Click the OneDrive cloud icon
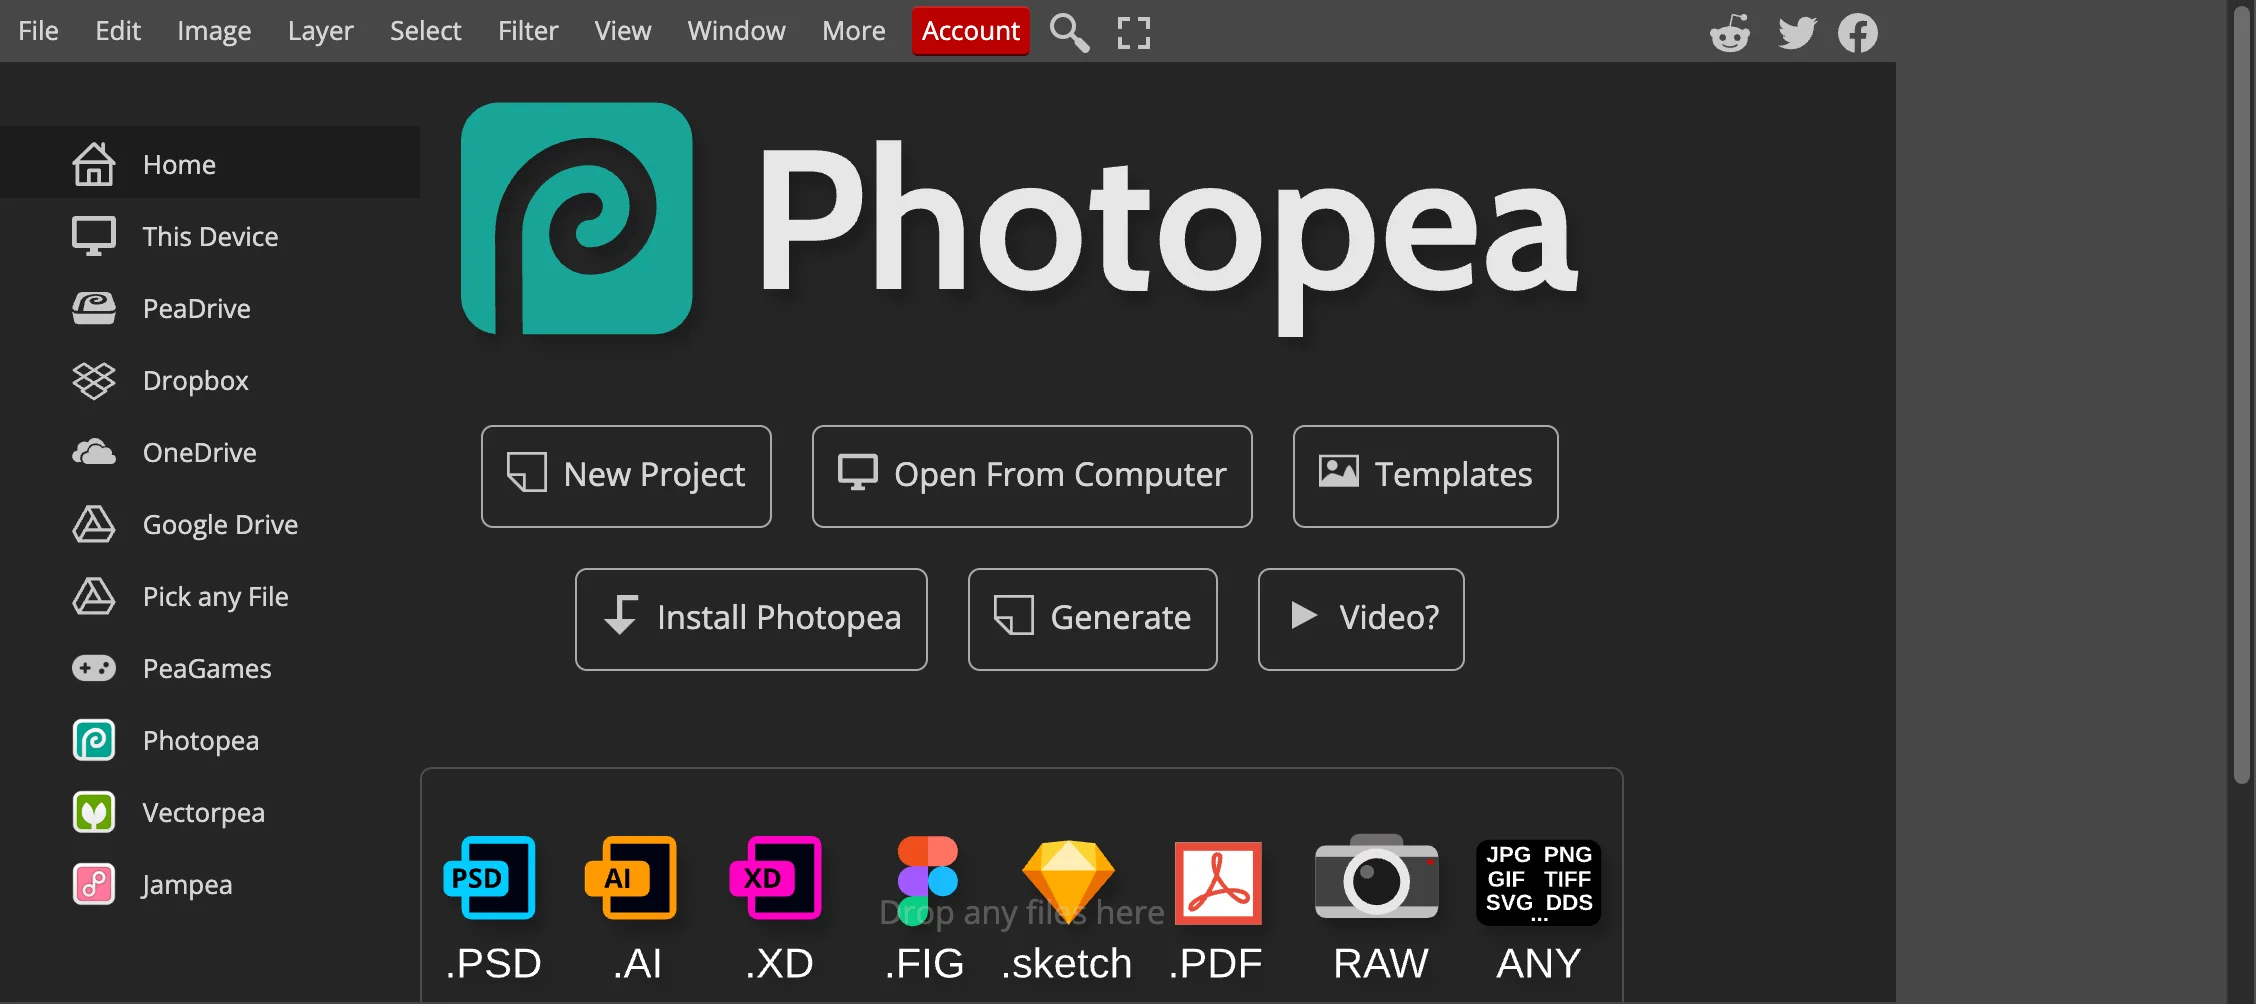Viewport: 2256px width, 1004px height. tap(94, 452)
